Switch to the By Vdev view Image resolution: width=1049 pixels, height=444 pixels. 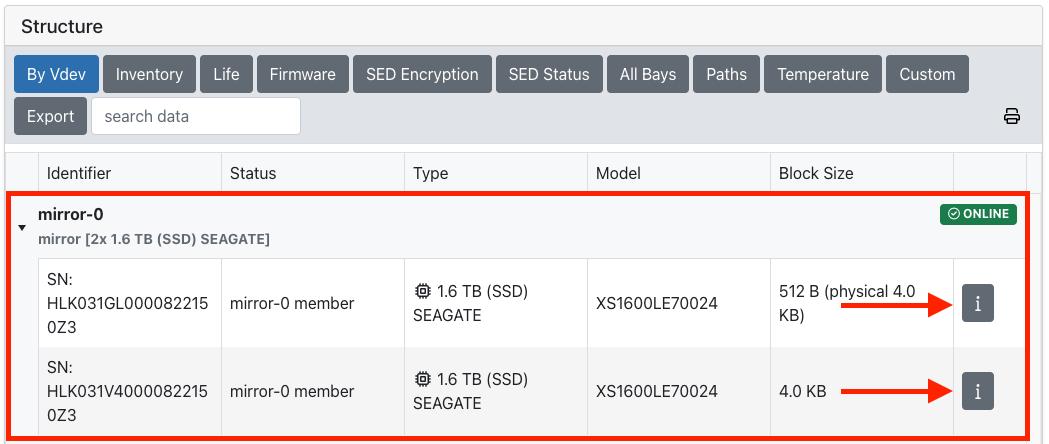[x=56, y=74]
